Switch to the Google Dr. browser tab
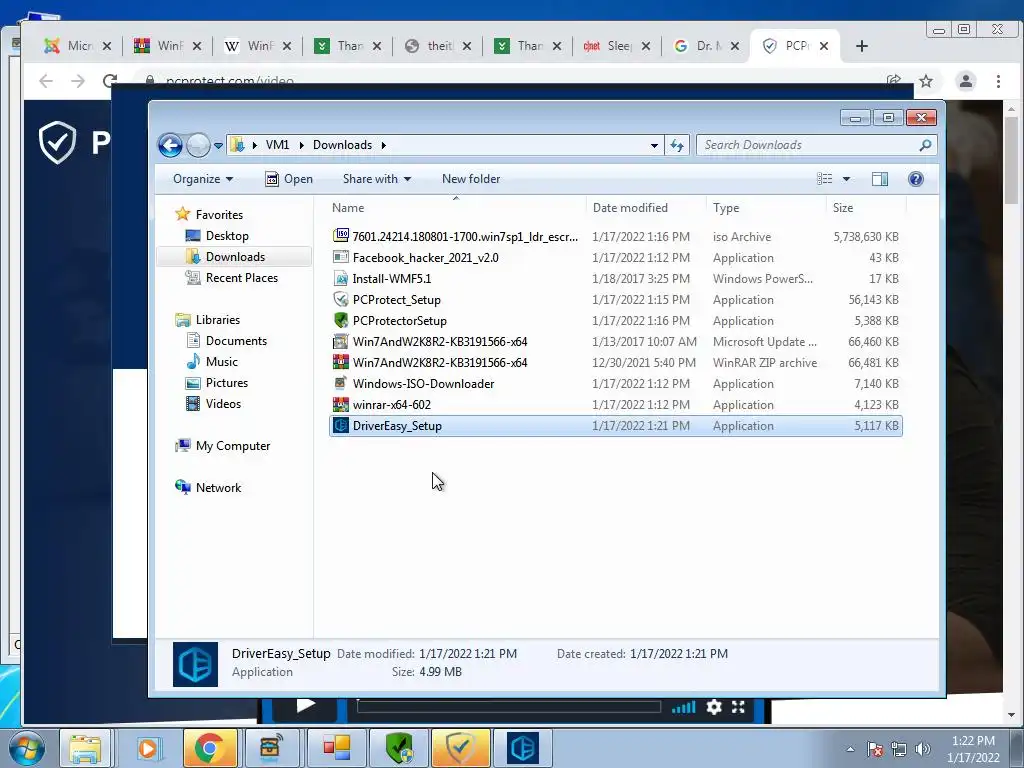Viewport: 1024px width, 768px height. pos(707,46)
